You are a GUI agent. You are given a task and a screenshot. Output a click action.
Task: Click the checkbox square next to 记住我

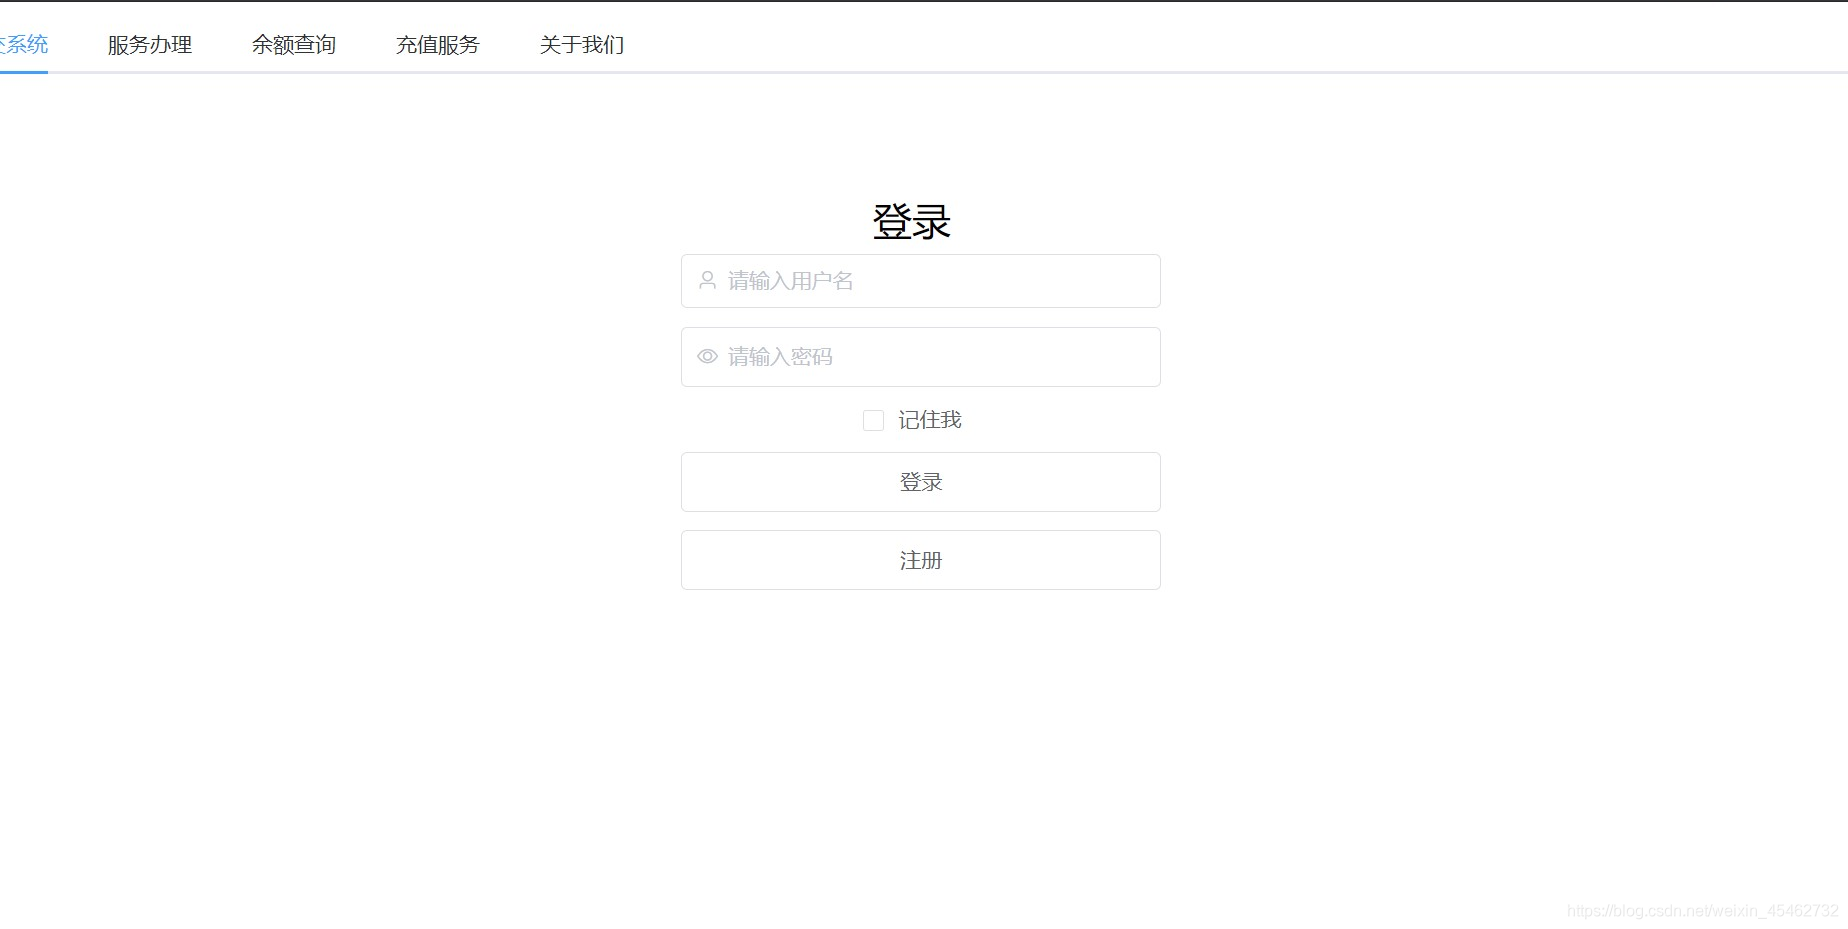coord(873,420)
